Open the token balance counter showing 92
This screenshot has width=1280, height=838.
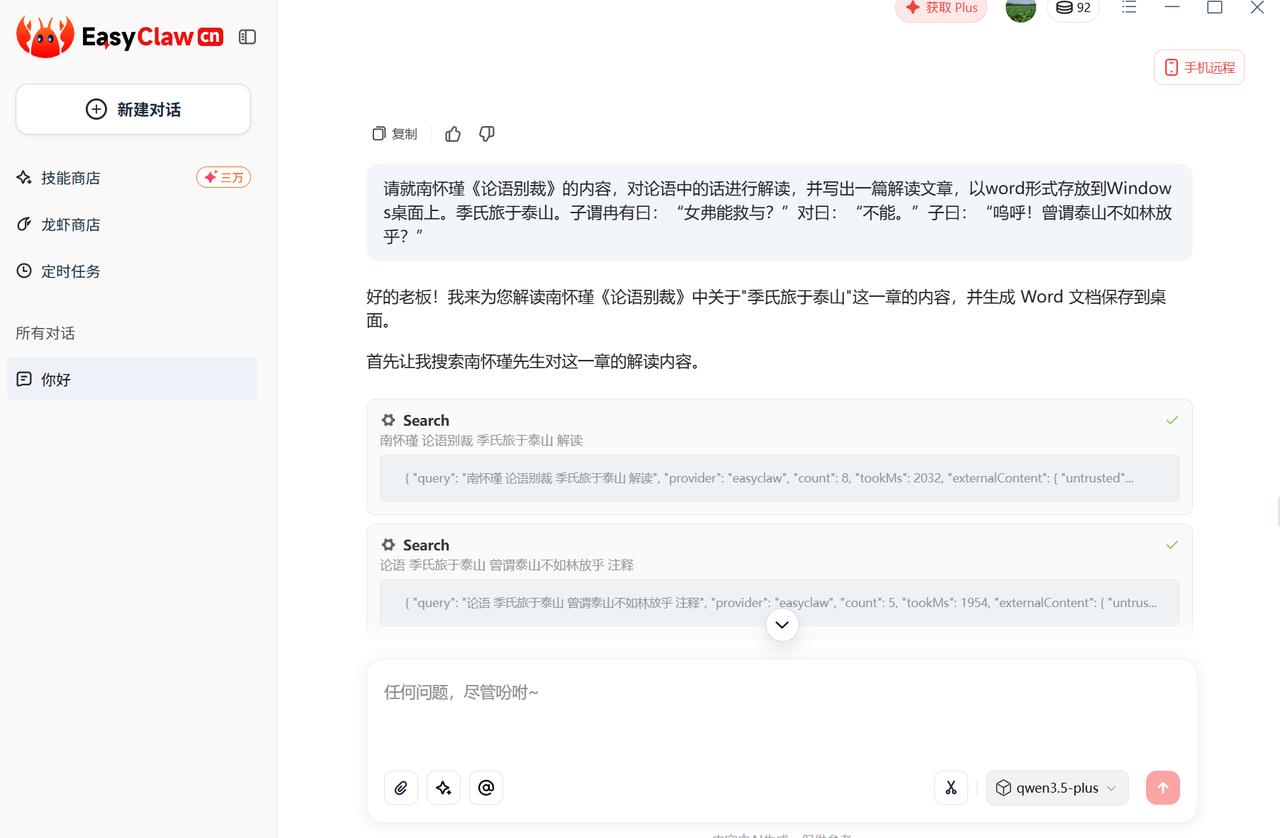point(1073,8)
